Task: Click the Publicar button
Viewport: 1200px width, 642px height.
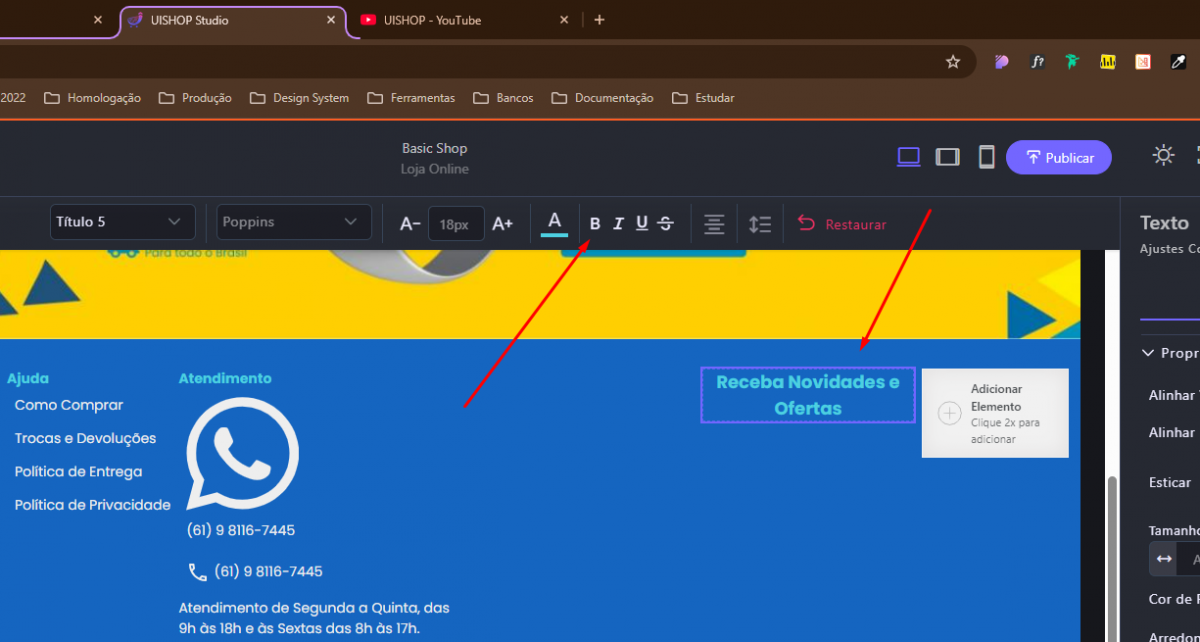Action: [1058, 158]
